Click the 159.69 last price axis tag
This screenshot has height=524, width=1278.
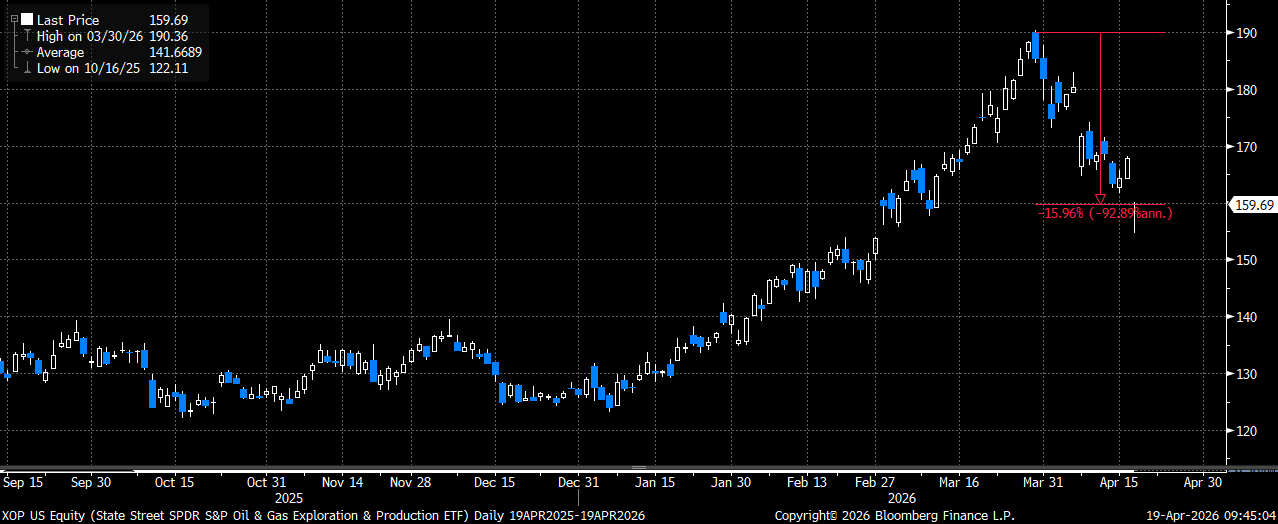tap(1253, 205)
